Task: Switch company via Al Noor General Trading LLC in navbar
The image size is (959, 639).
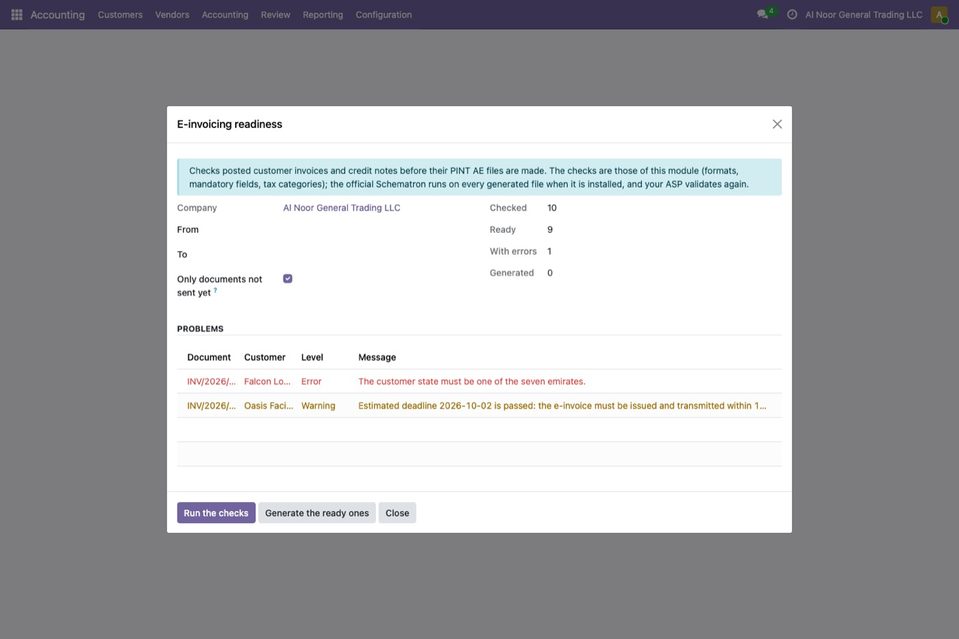Action: point(863,15)
